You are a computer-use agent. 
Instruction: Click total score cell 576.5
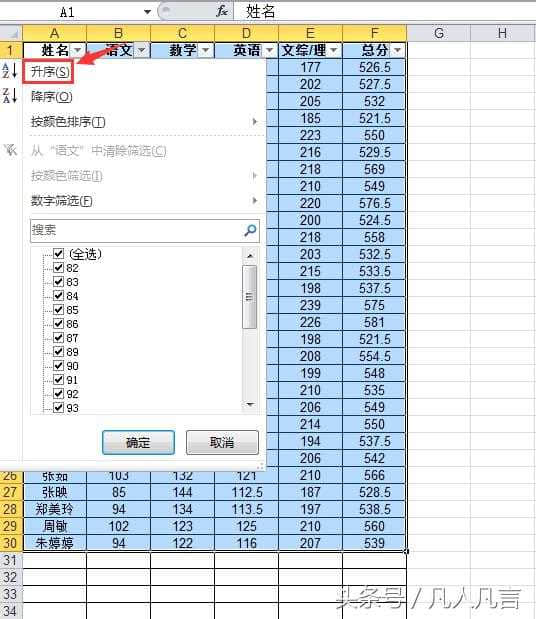pos(374,203)
